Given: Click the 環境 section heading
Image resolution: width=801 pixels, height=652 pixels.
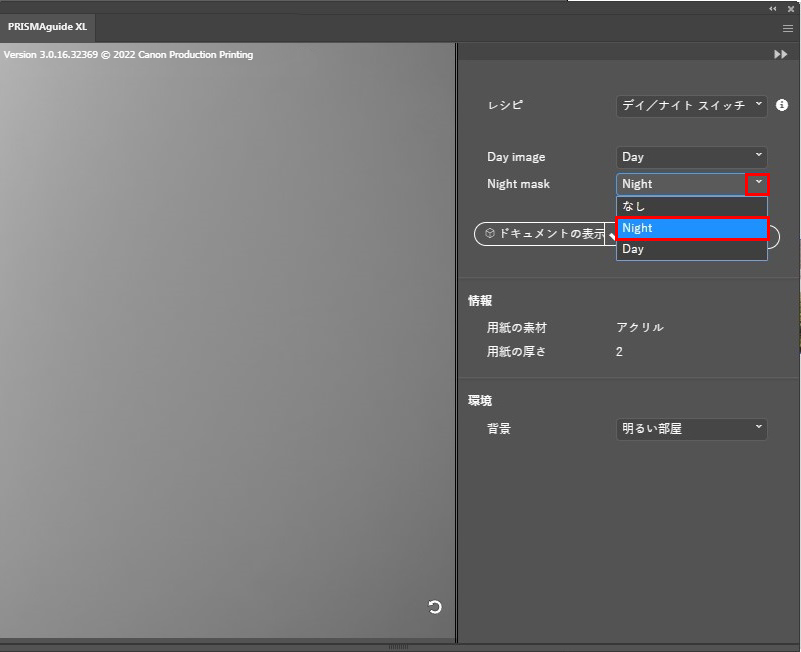Looking at the screenshot, I should pyautogui.click(x=480, y=401).
